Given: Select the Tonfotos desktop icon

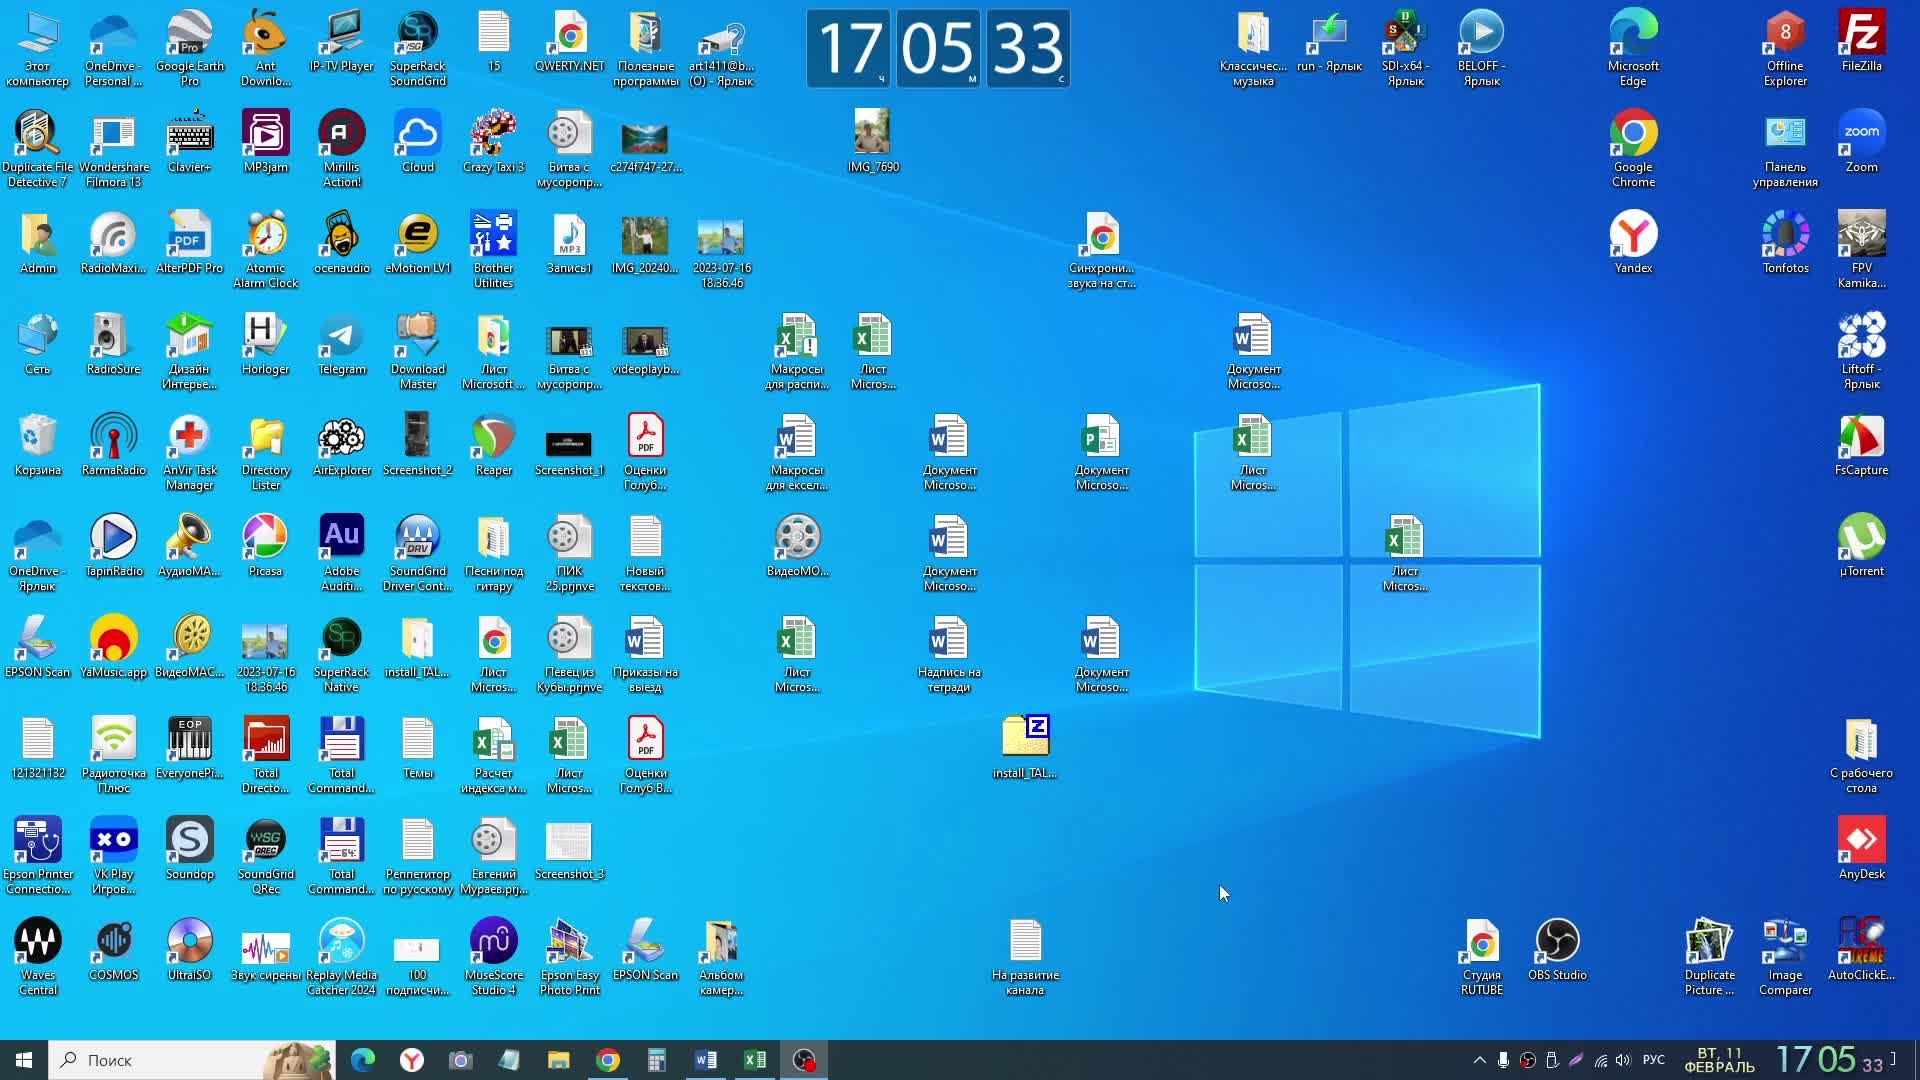Looking at the screenshot, I should pos(1785,243).
